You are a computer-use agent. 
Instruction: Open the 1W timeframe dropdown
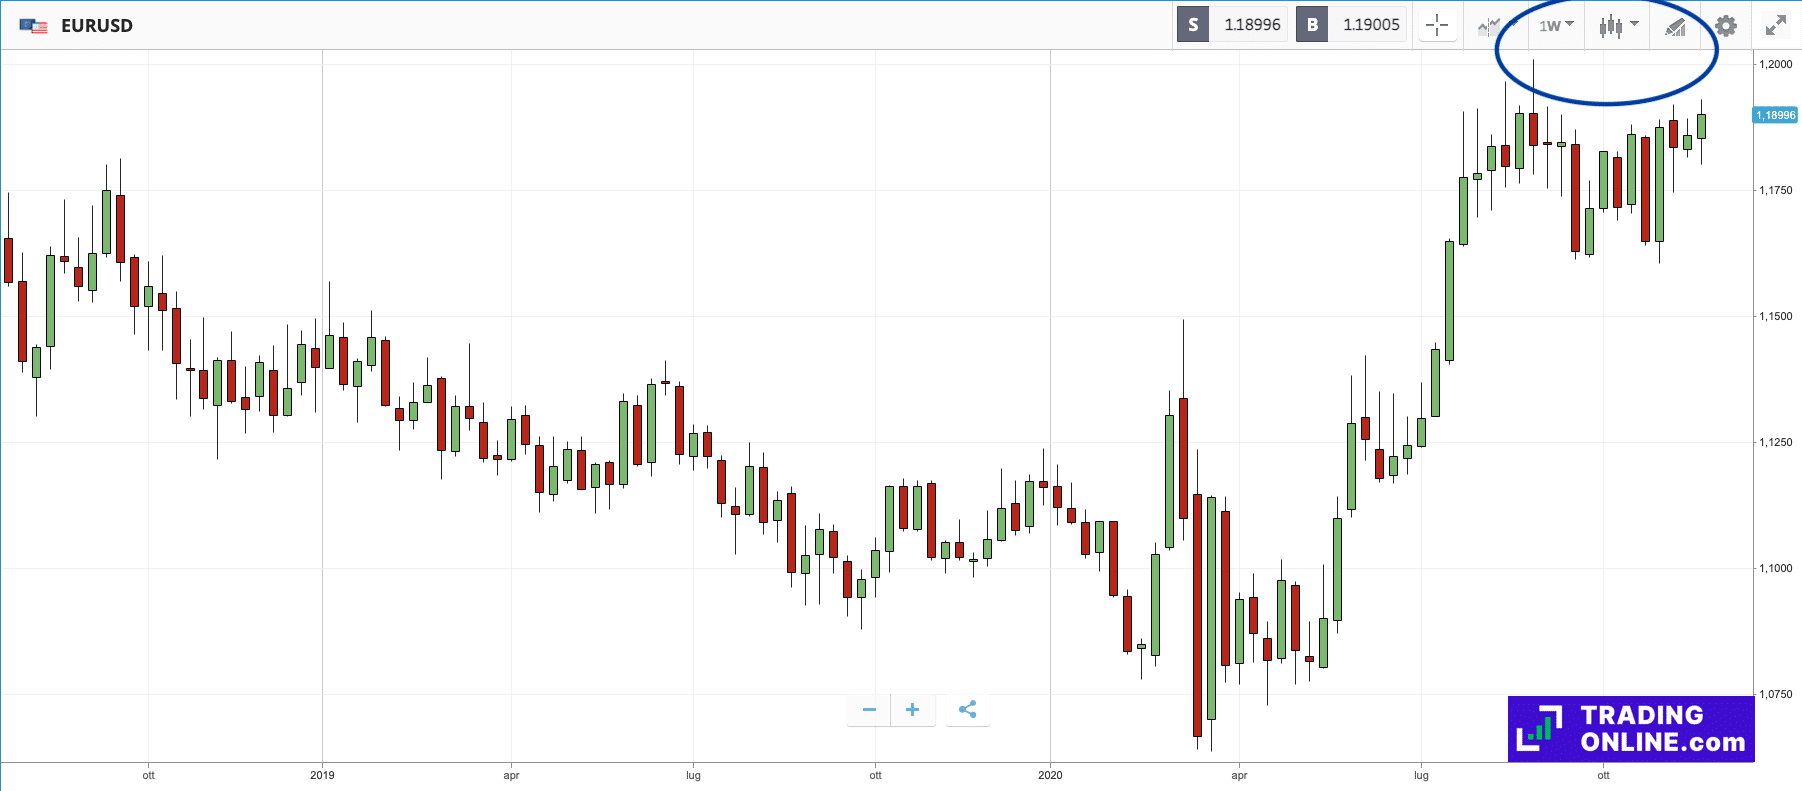coord(1554,26)
